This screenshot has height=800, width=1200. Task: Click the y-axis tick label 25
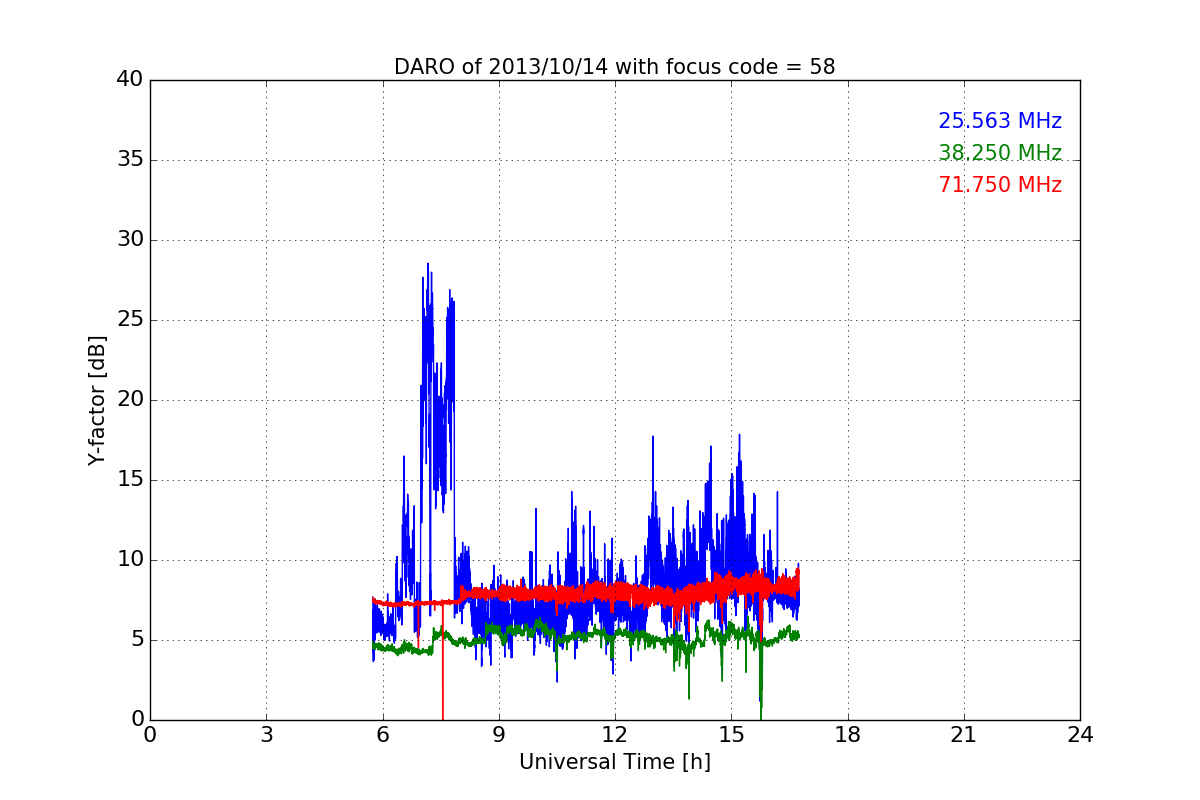[130, 319]
